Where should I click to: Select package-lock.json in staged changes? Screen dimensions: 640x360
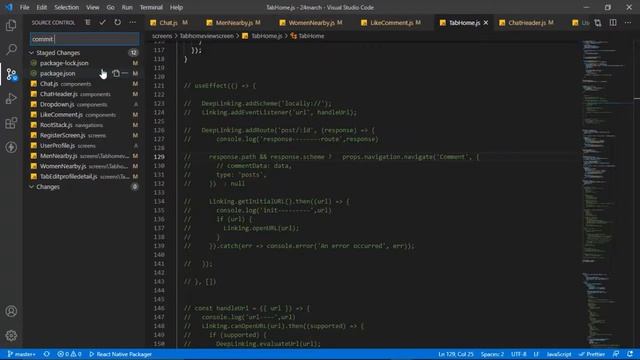(x=84, y=63)
